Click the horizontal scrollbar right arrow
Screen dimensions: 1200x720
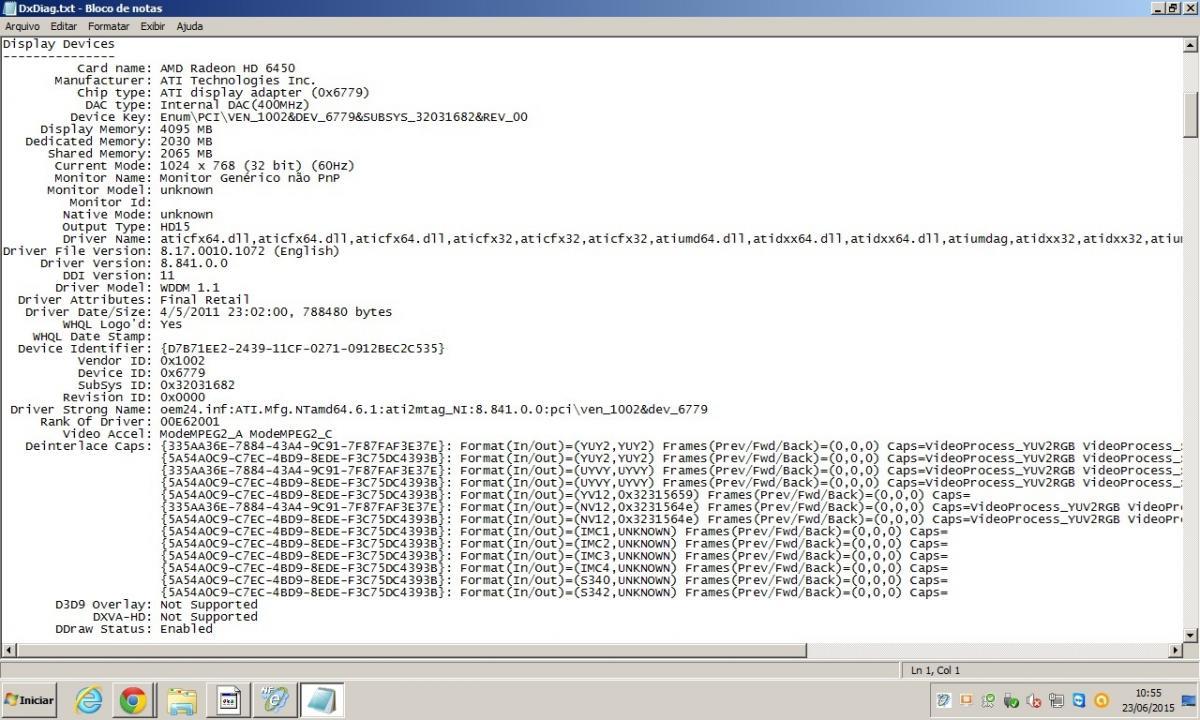point(1176,650)
